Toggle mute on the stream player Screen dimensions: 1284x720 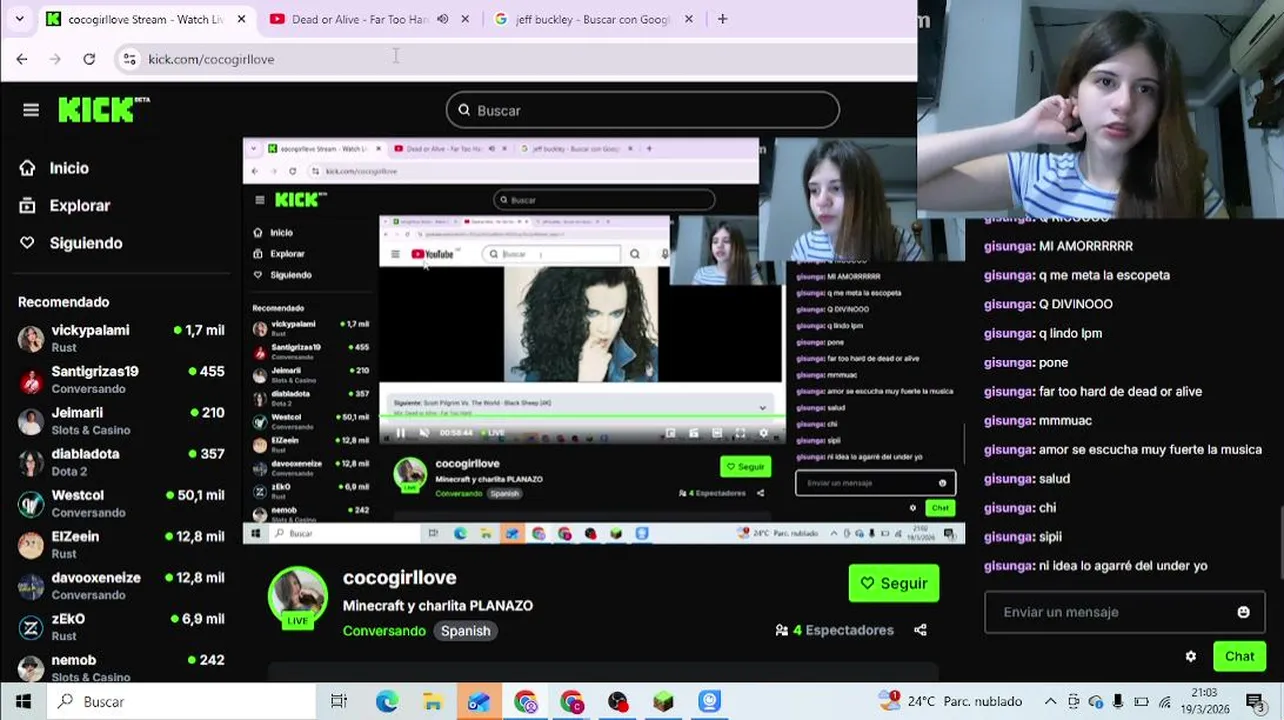424,433
